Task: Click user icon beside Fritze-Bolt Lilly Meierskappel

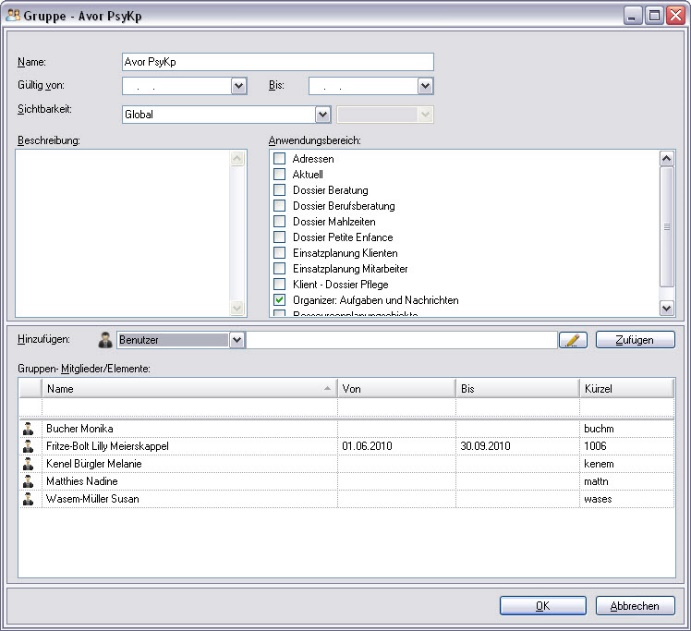Action: coord(28,446)
